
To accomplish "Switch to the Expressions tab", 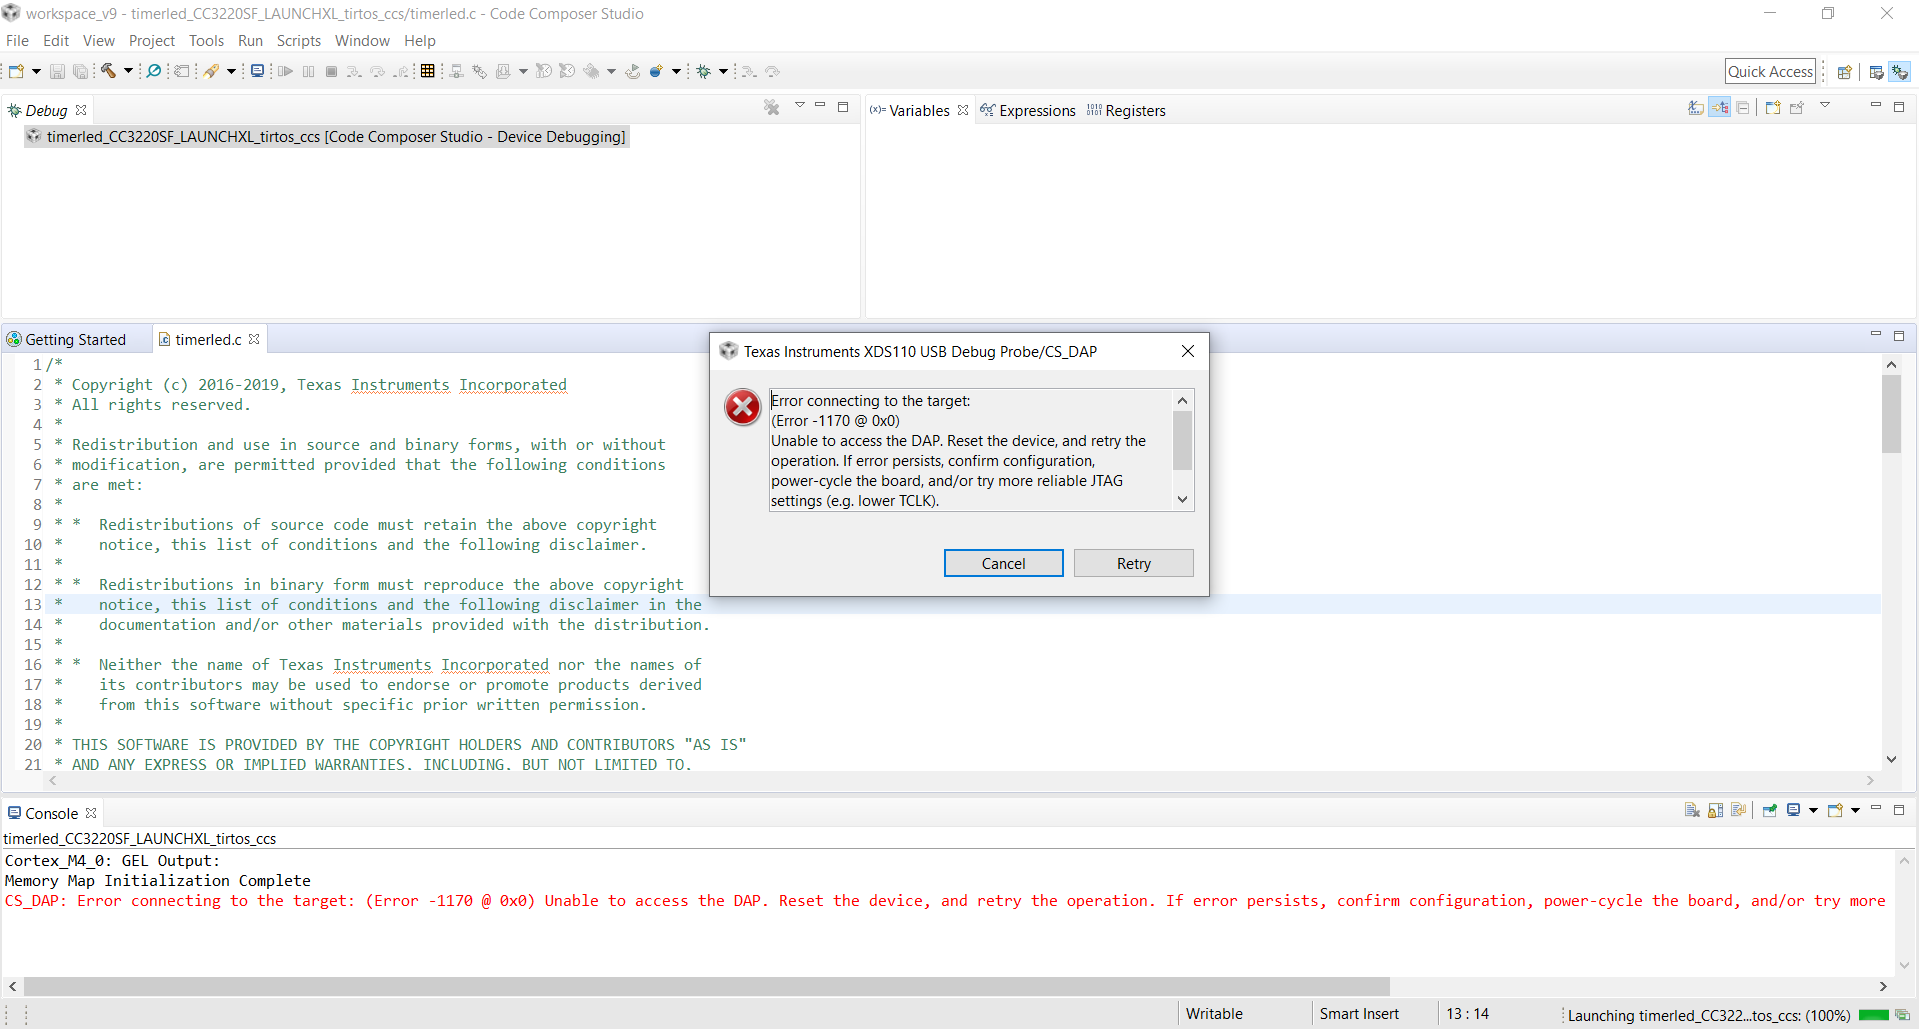I will (x=1028, y=110).
